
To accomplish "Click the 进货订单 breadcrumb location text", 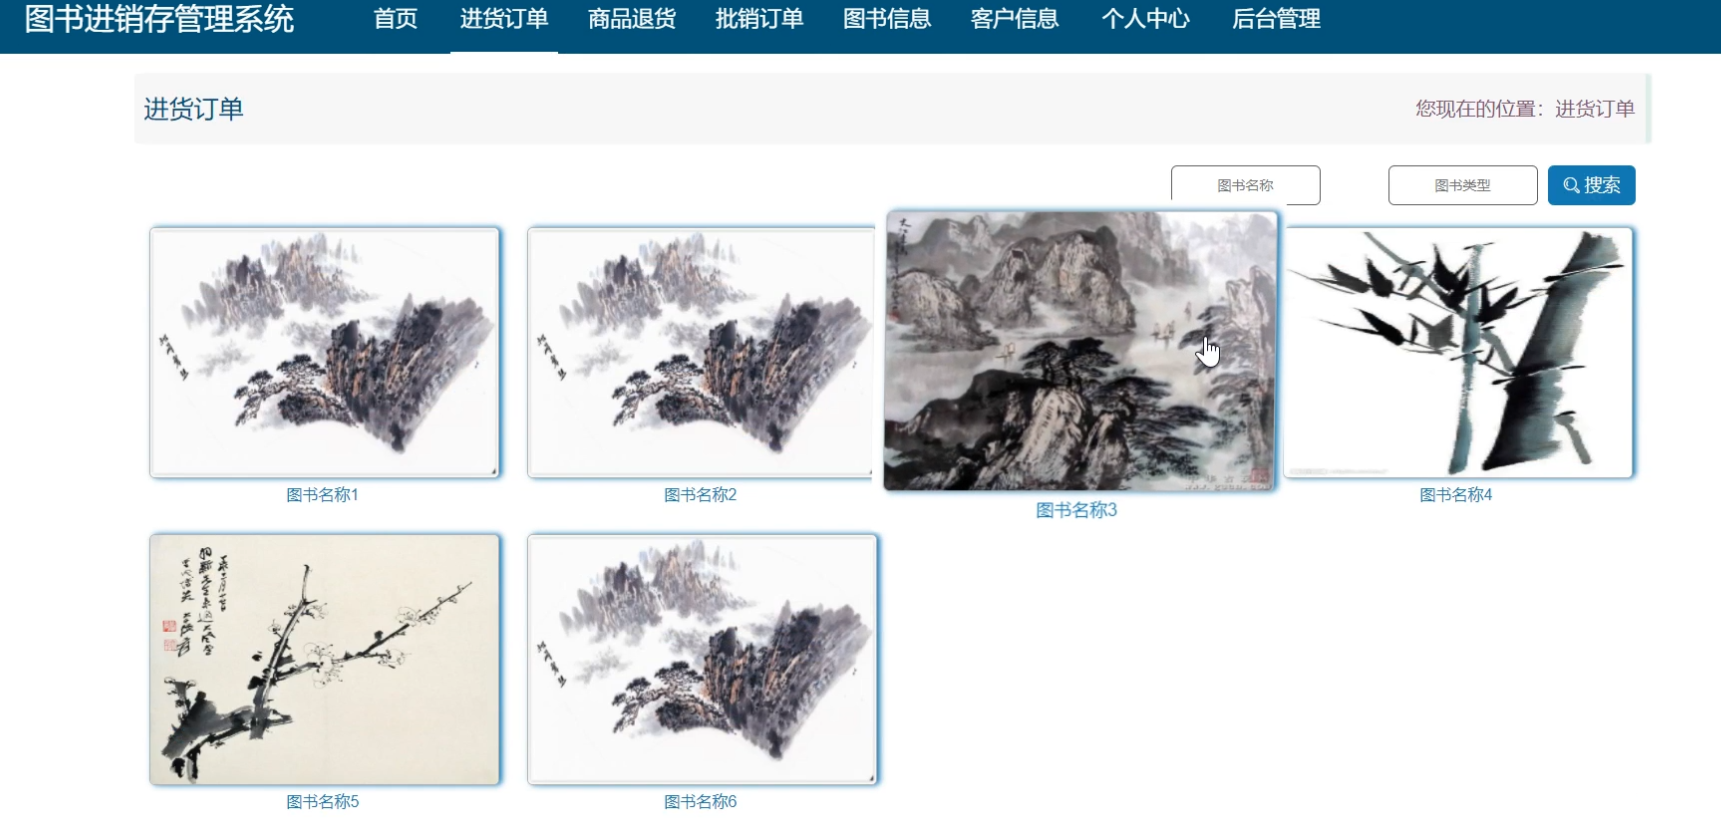I will coord(1594,109).
